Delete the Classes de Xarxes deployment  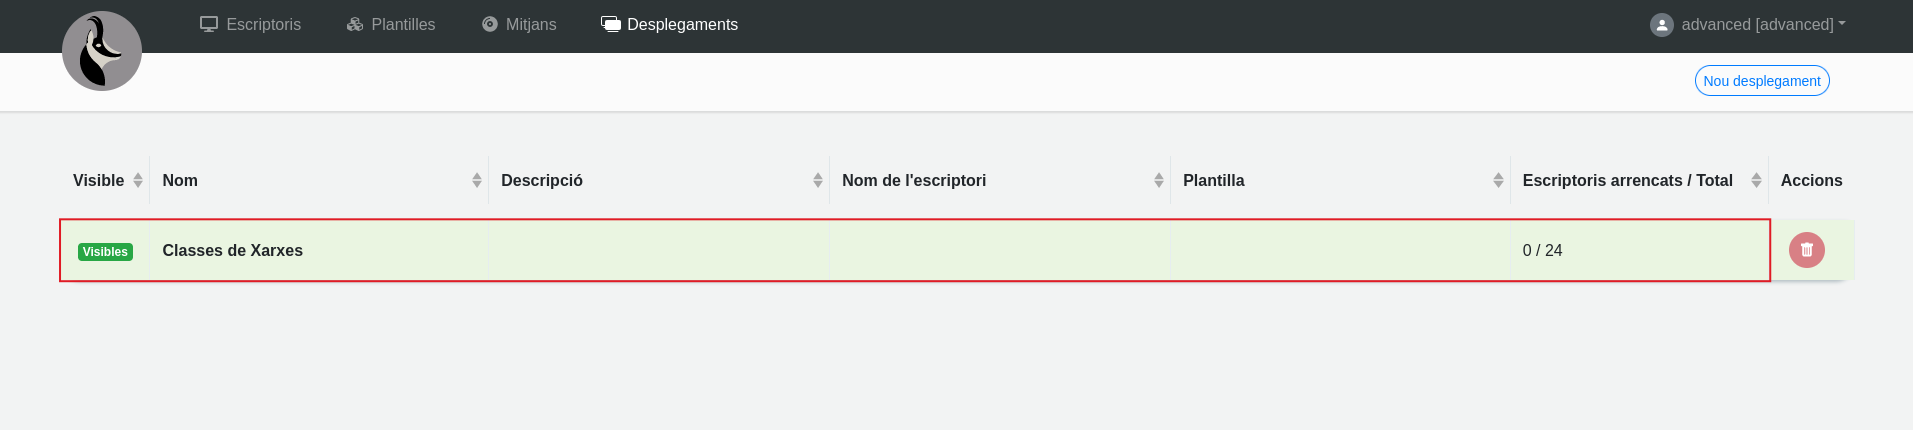pos(1806,250)
